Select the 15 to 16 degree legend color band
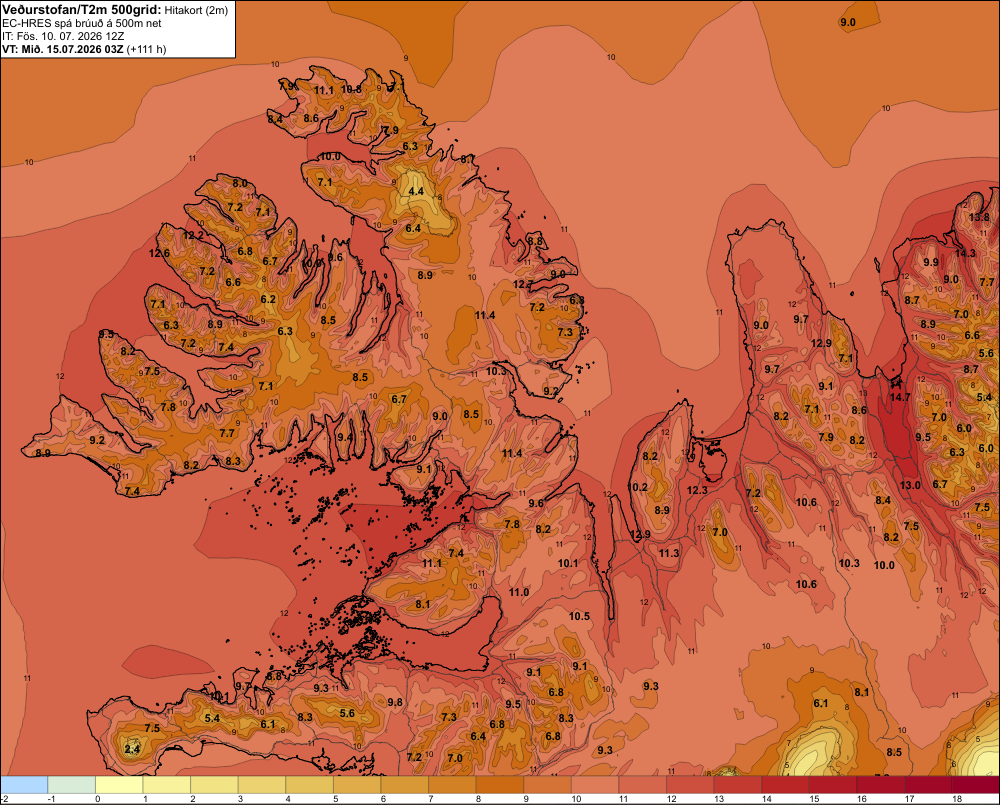This screenshot has width=1000, height=805. pos(833,785)
